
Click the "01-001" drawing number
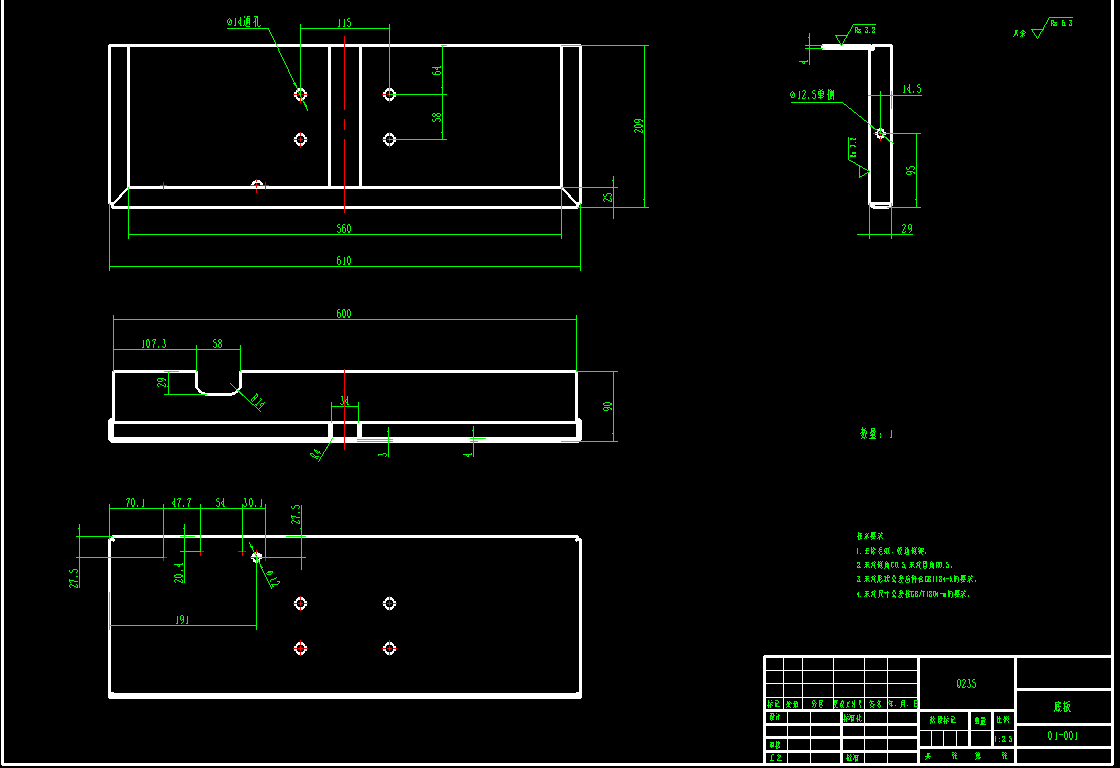click(1063, 736)
